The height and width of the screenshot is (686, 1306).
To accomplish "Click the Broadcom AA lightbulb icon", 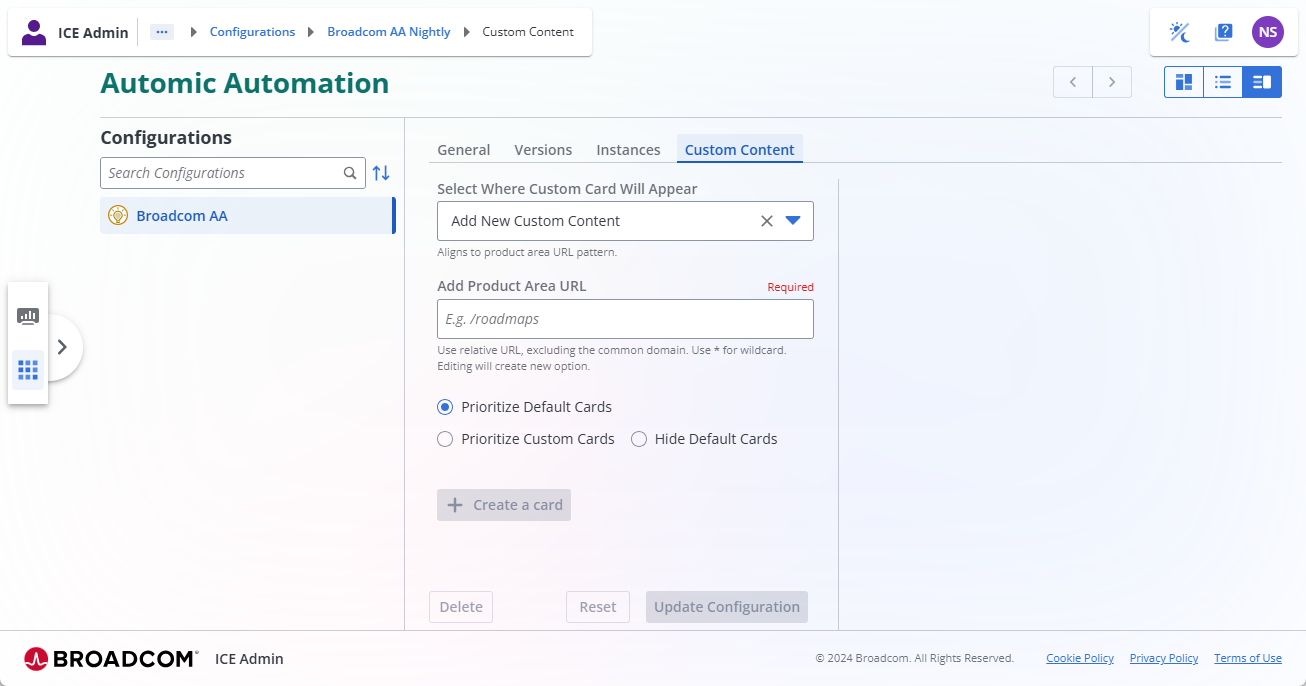I will (118, 215).
